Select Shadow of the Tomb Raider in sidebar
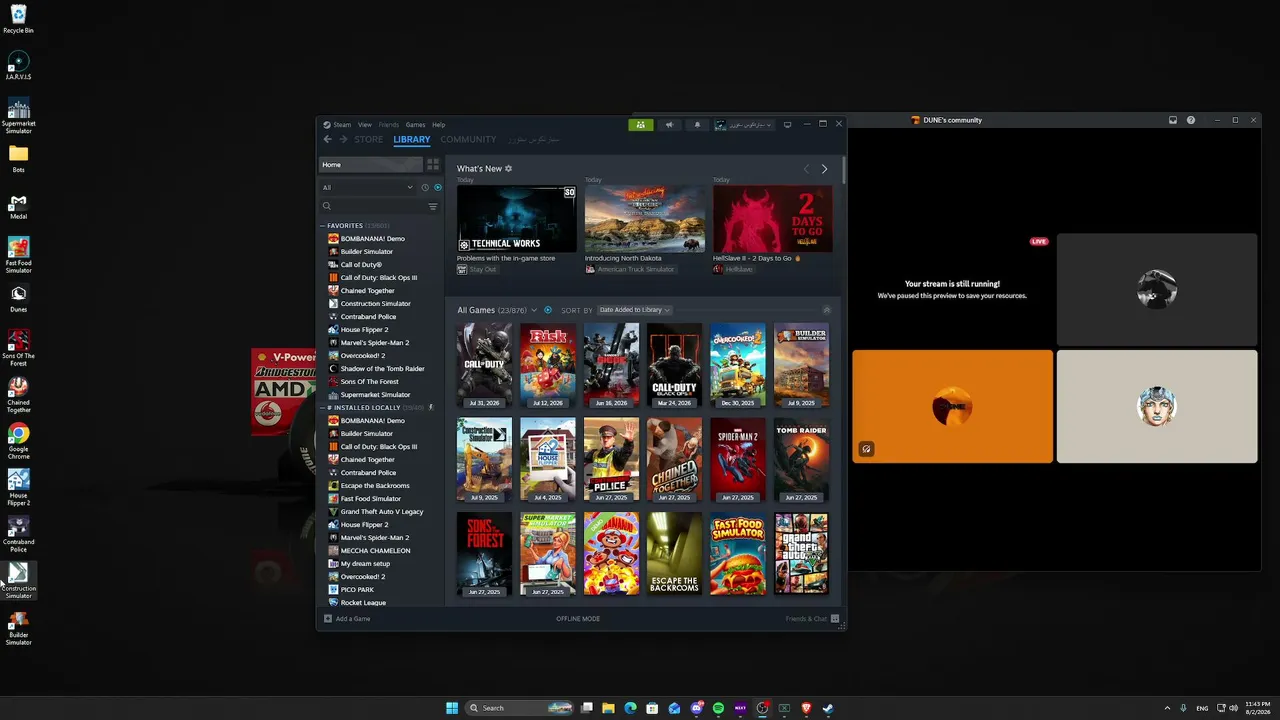The height and width of the screenshot is (720, 1280). pos(382,369)
